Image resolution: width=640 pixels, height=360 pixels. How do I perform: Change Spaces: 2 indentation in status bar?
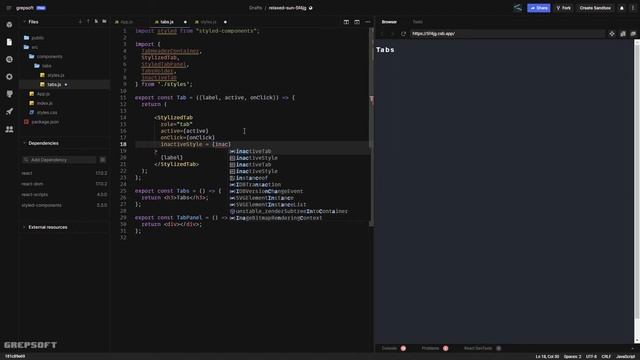(x=572, y=357)
